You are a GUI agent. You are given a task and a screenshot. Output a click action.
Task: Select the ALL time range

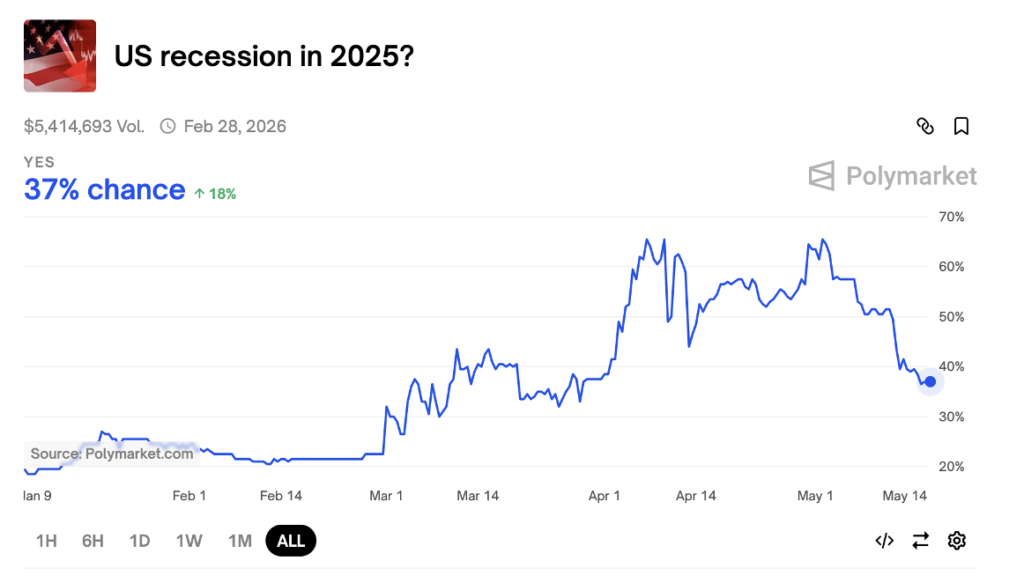click(x=291, y=541)
